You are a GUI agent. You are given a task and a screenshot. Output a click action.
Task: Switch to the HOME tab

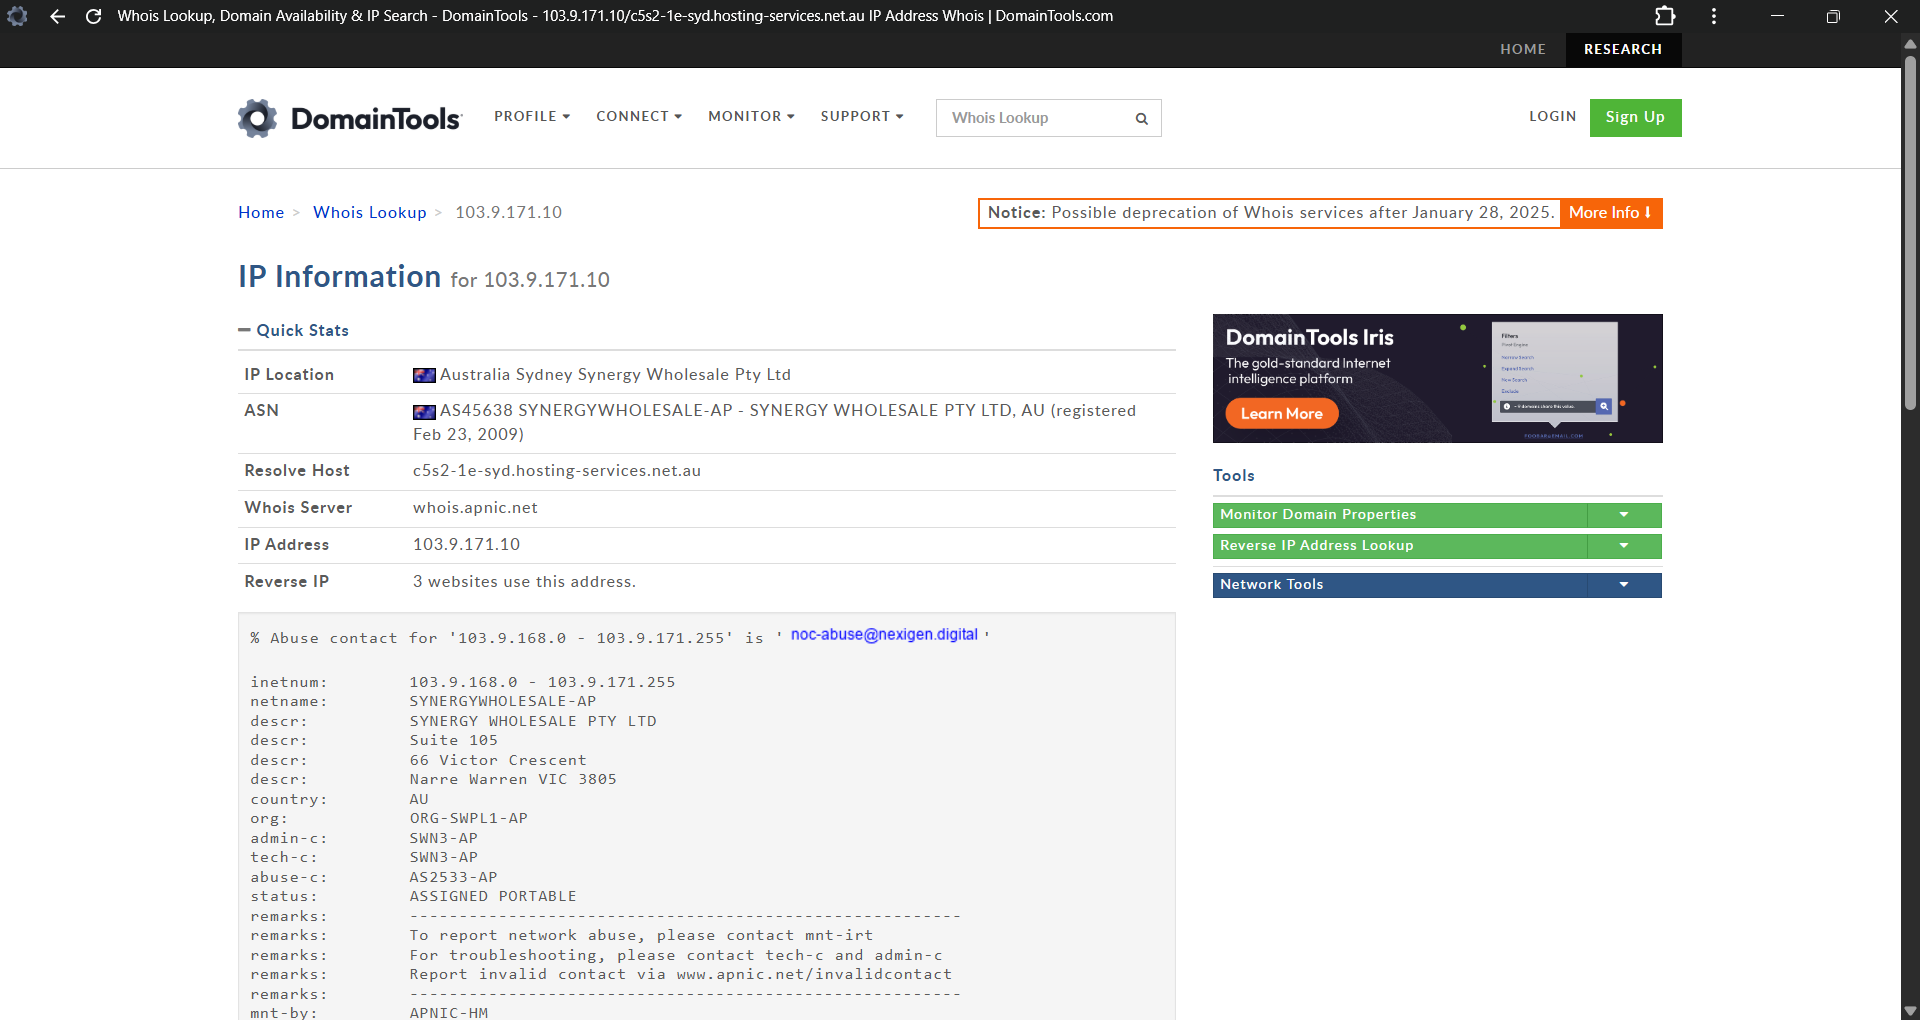pos(1523,49)
